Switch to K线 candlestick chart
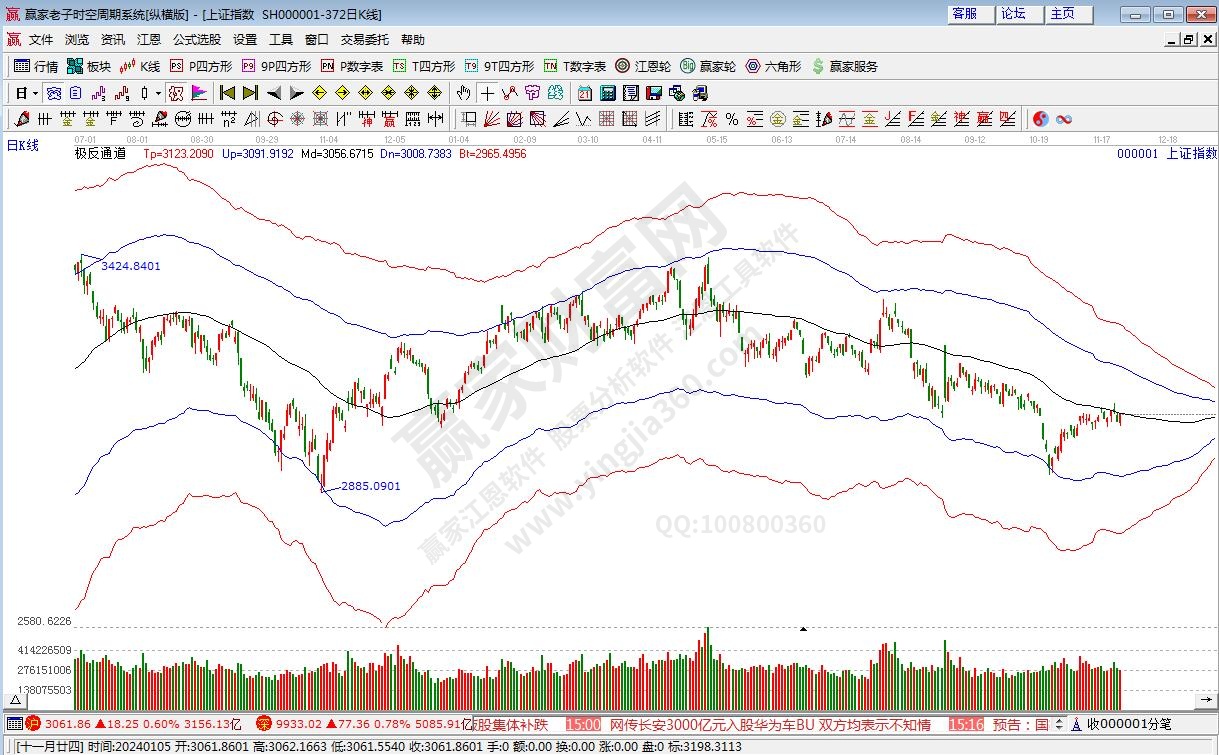This screenshot has width=1219, height=755. pyautogui.click(x=140, y=67)
